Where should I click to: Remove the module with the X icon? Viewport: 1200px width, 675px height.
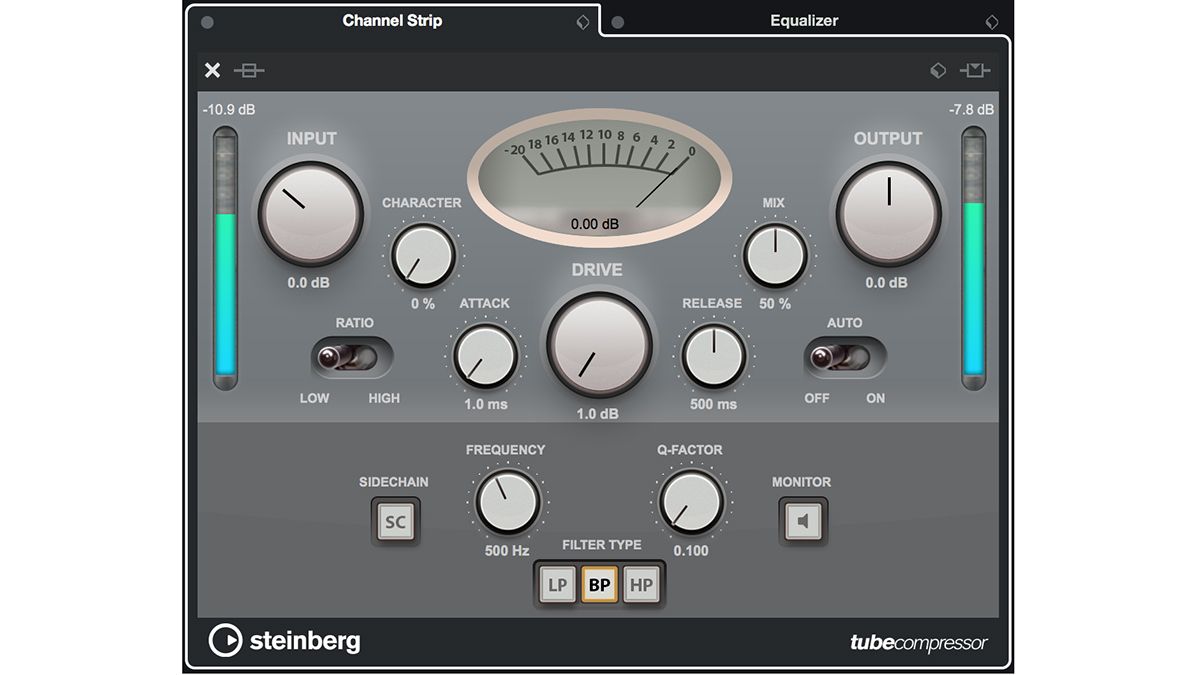[x=213, y=70]
